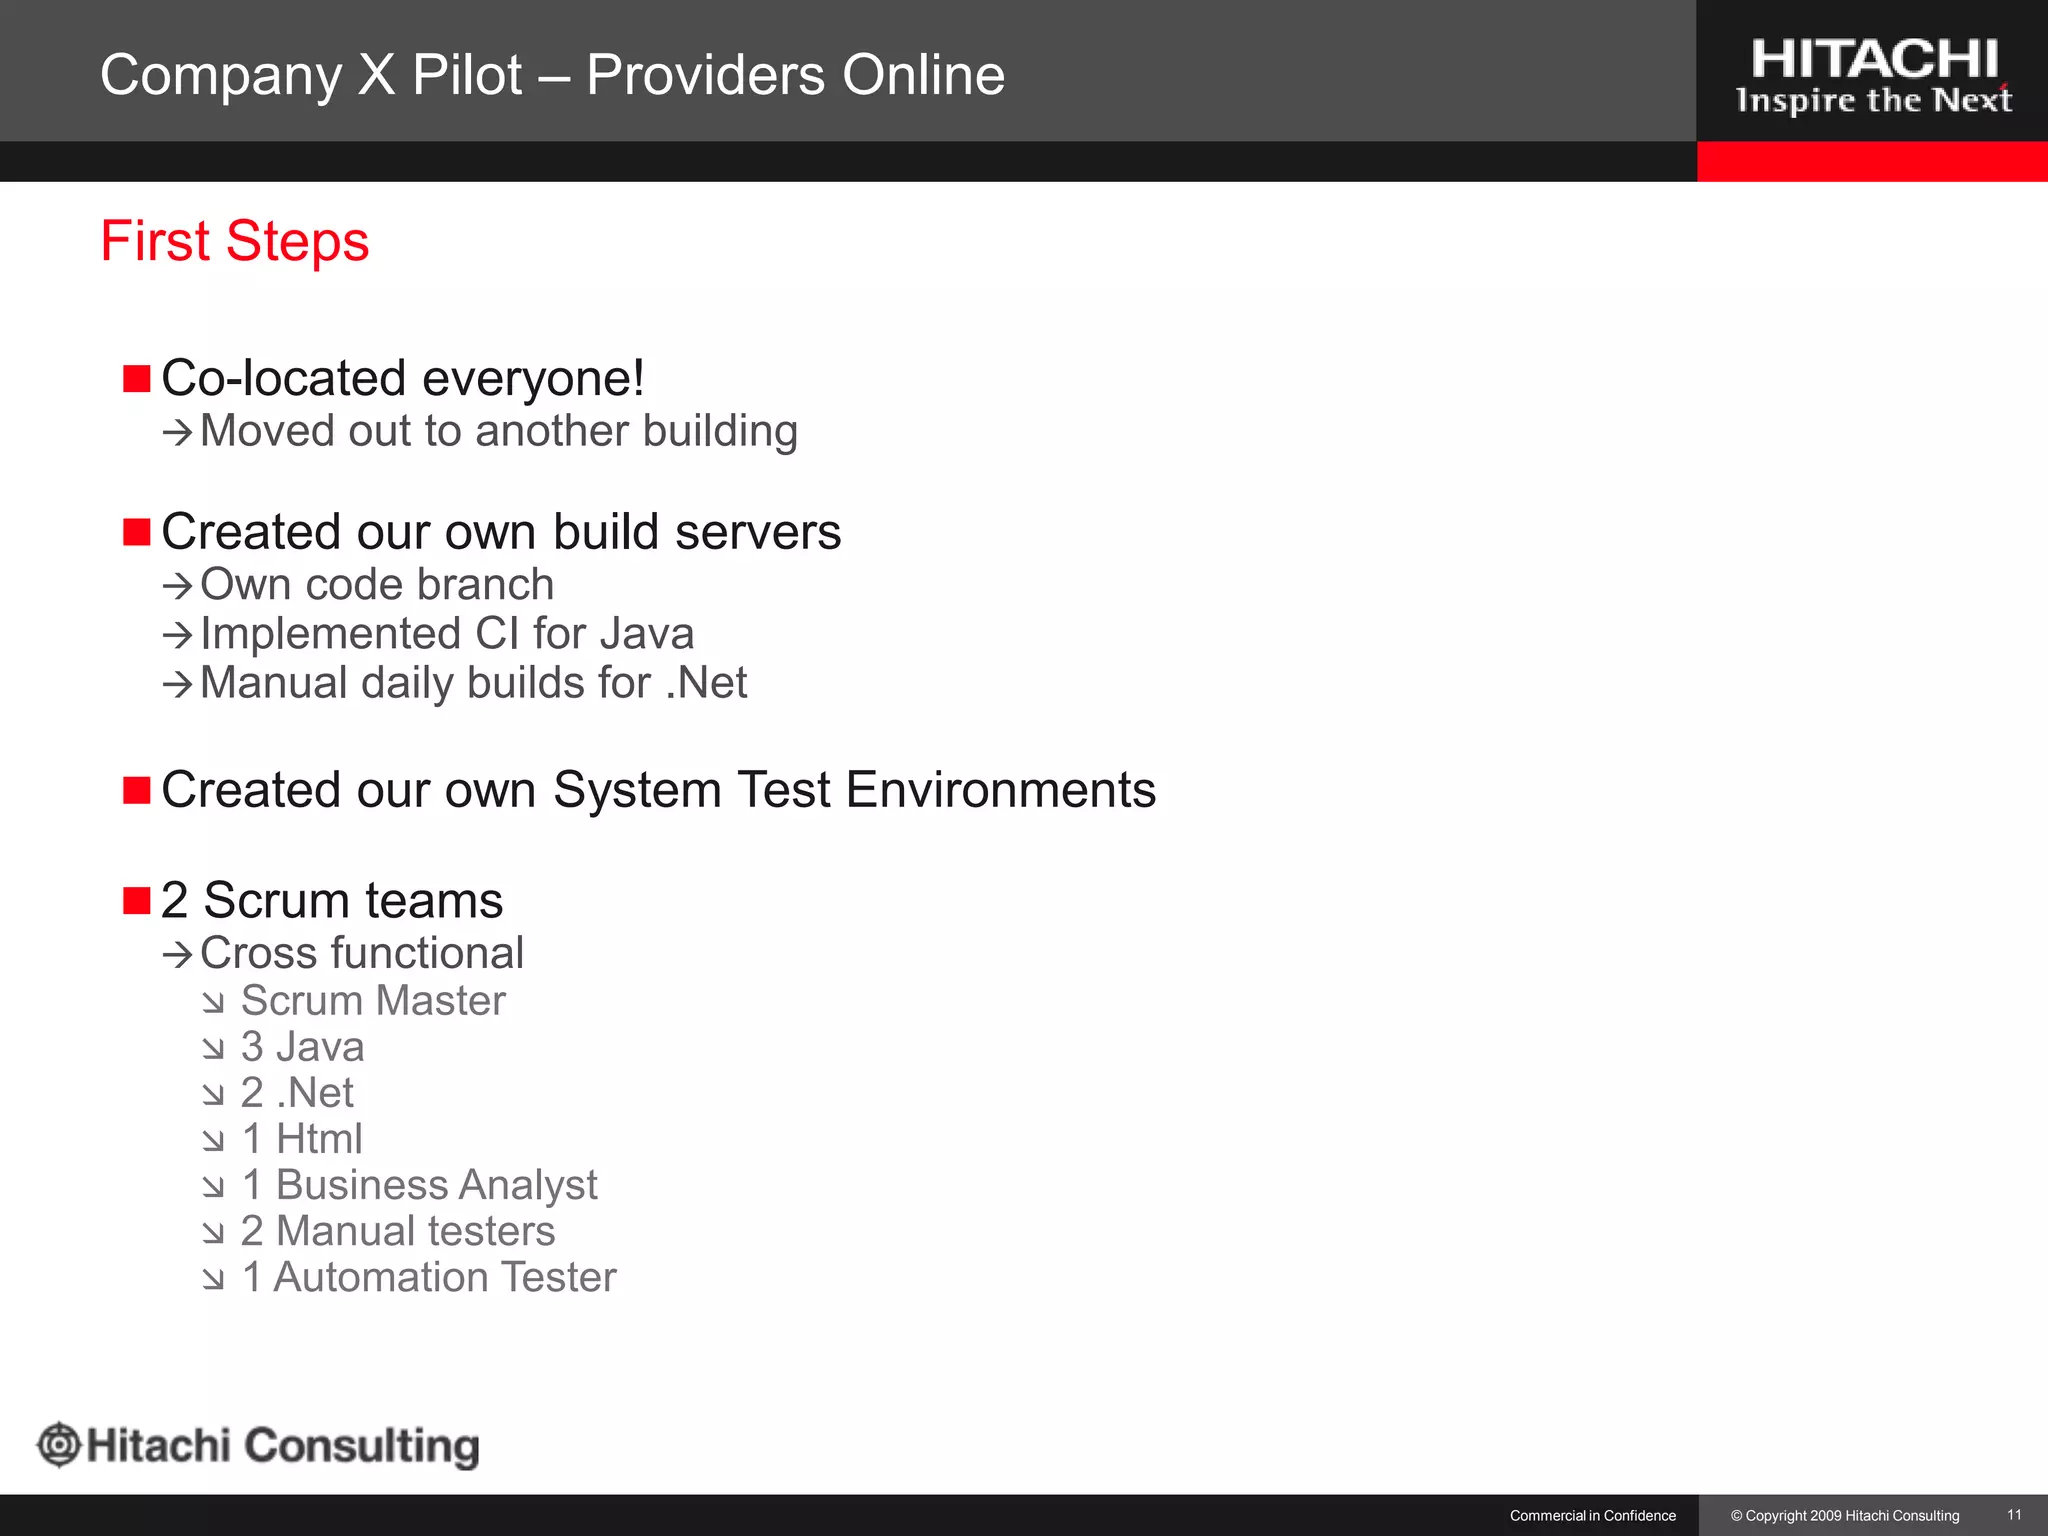Select the 'First Steps' heading

click(x=235, y=242)
